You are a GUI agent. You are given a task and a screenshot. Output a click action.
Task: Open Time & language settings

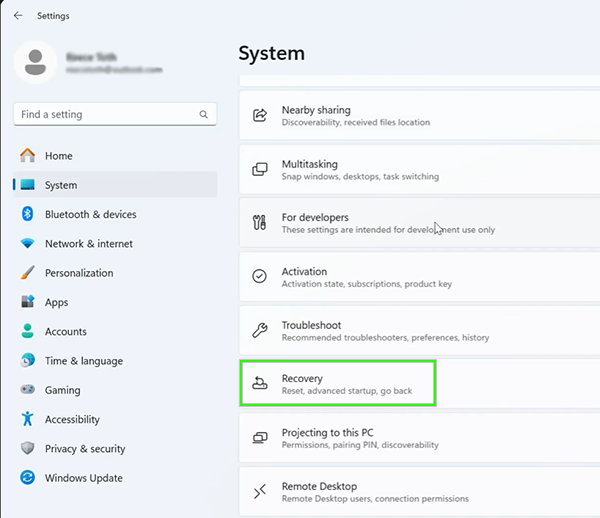coord(115,360)
